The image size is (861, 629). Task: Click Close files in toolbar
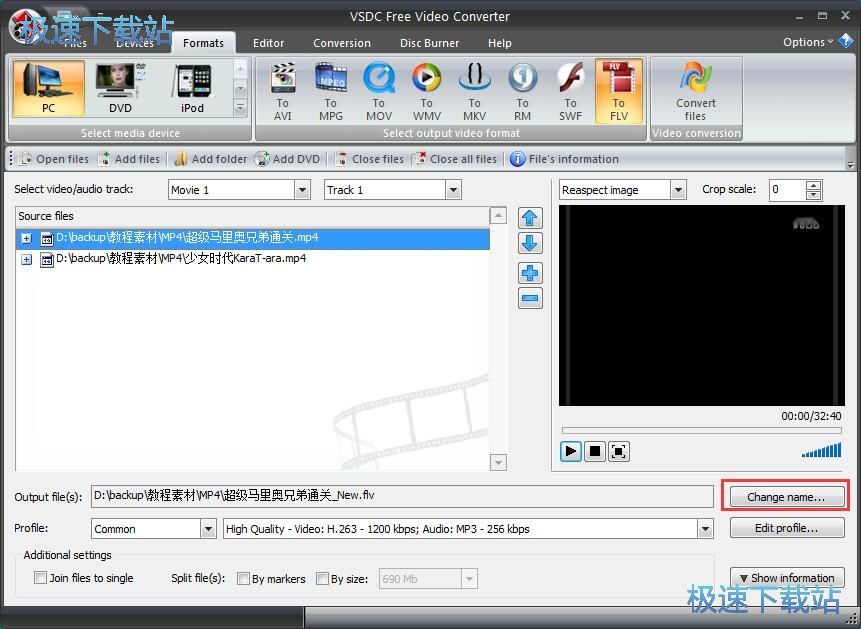370,159
